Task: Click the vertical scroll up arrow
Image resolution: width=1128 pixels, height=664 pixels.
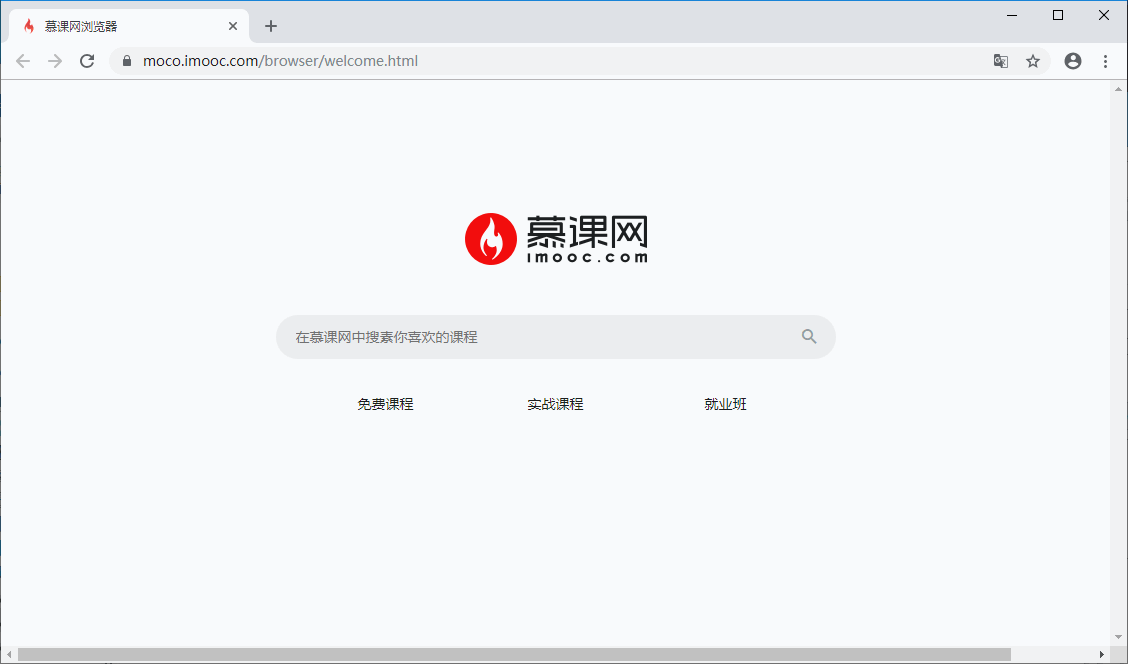Action: [1118, 89]
